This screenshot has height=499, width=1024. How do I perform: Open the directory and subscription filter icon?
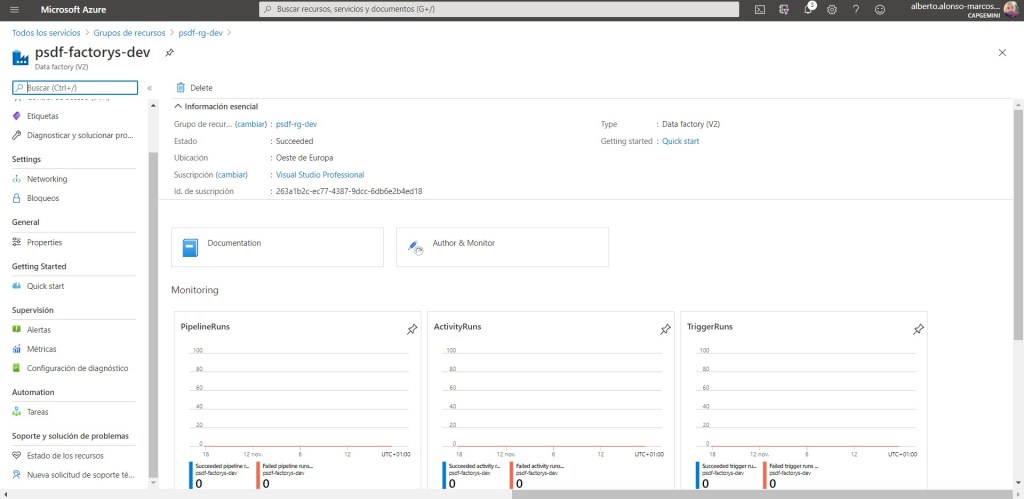coord(784,9)
